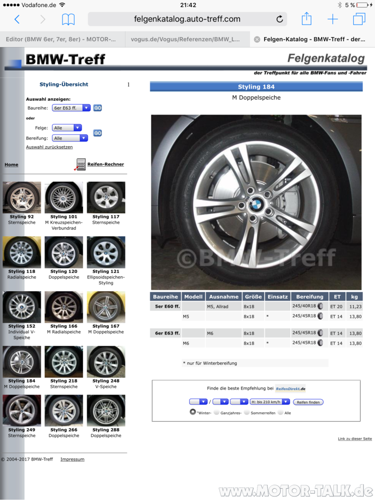
Task: Select the Alle radio button
Action: pos(281,413)
